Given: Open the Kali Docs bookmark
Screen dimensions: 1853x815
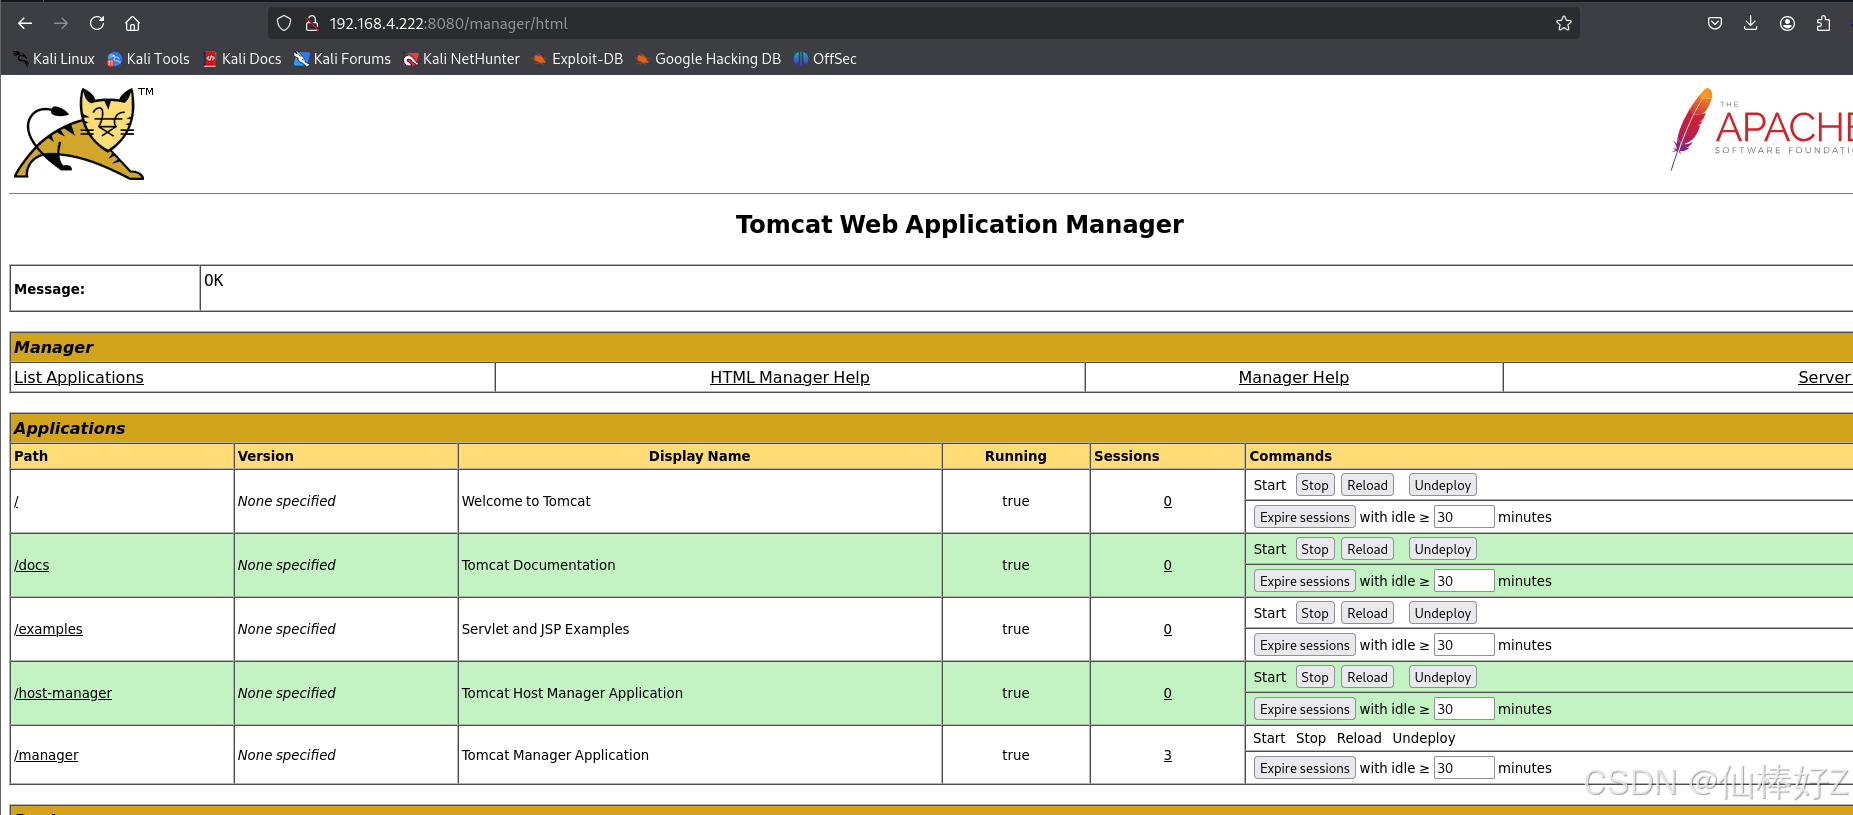Looking at the screenshot, I should click(x=242, y=59).
